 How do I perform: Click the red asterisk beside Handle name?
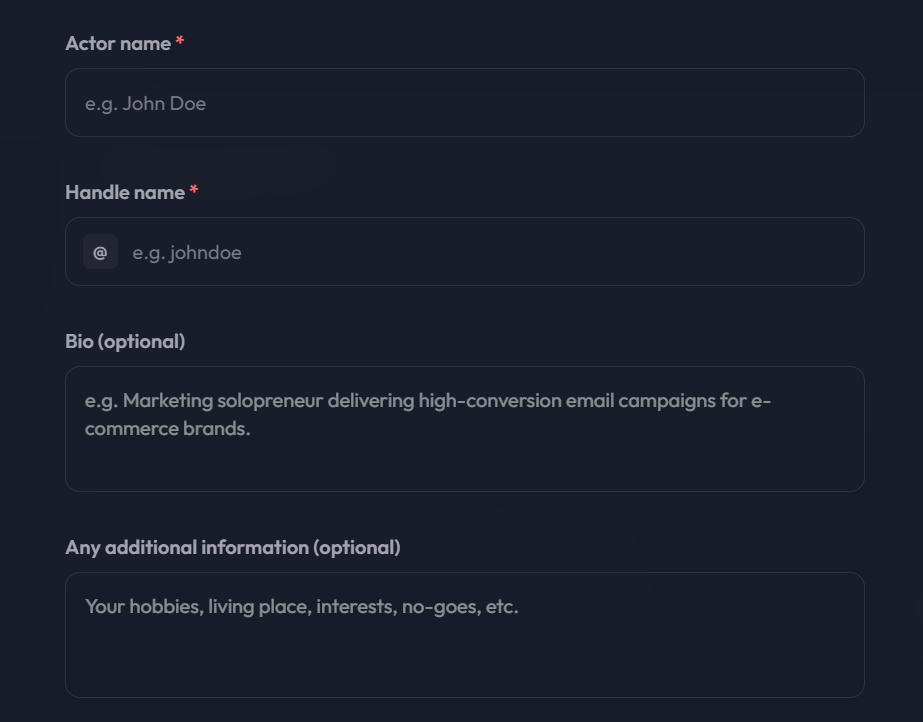coord(194,189)
